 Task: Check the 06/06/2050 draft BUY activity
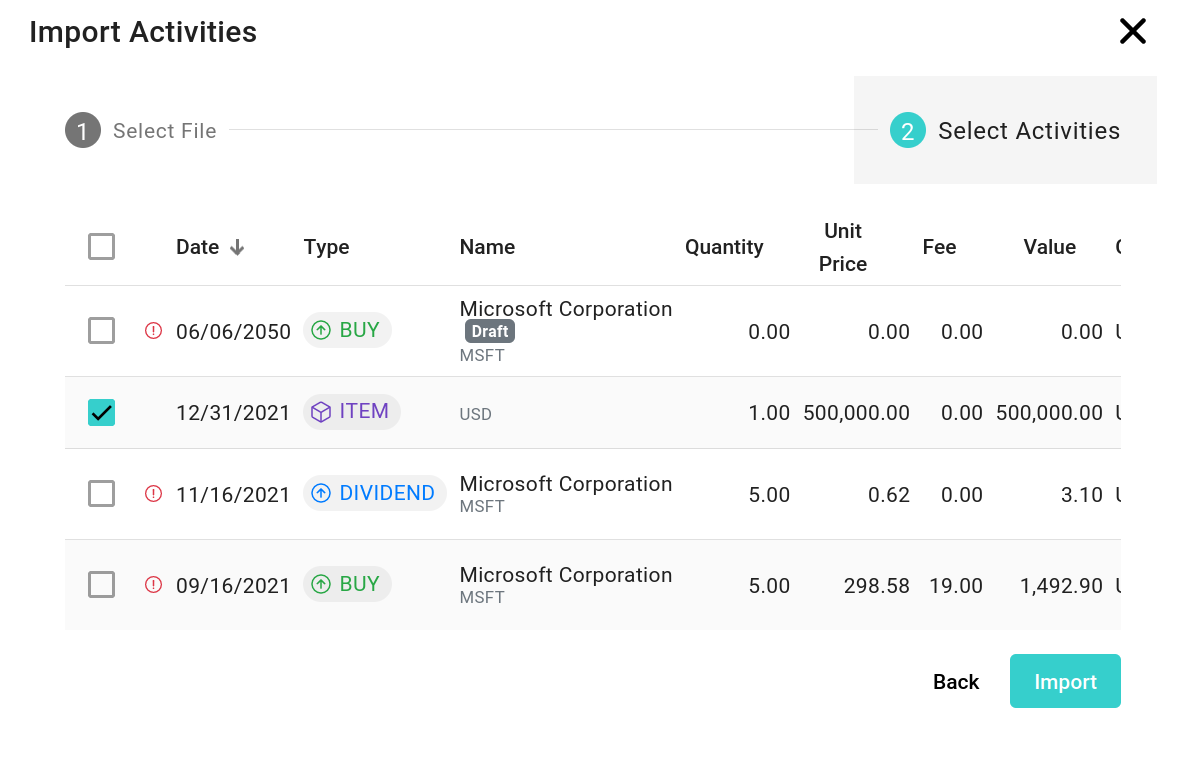(x=101, y=330)
